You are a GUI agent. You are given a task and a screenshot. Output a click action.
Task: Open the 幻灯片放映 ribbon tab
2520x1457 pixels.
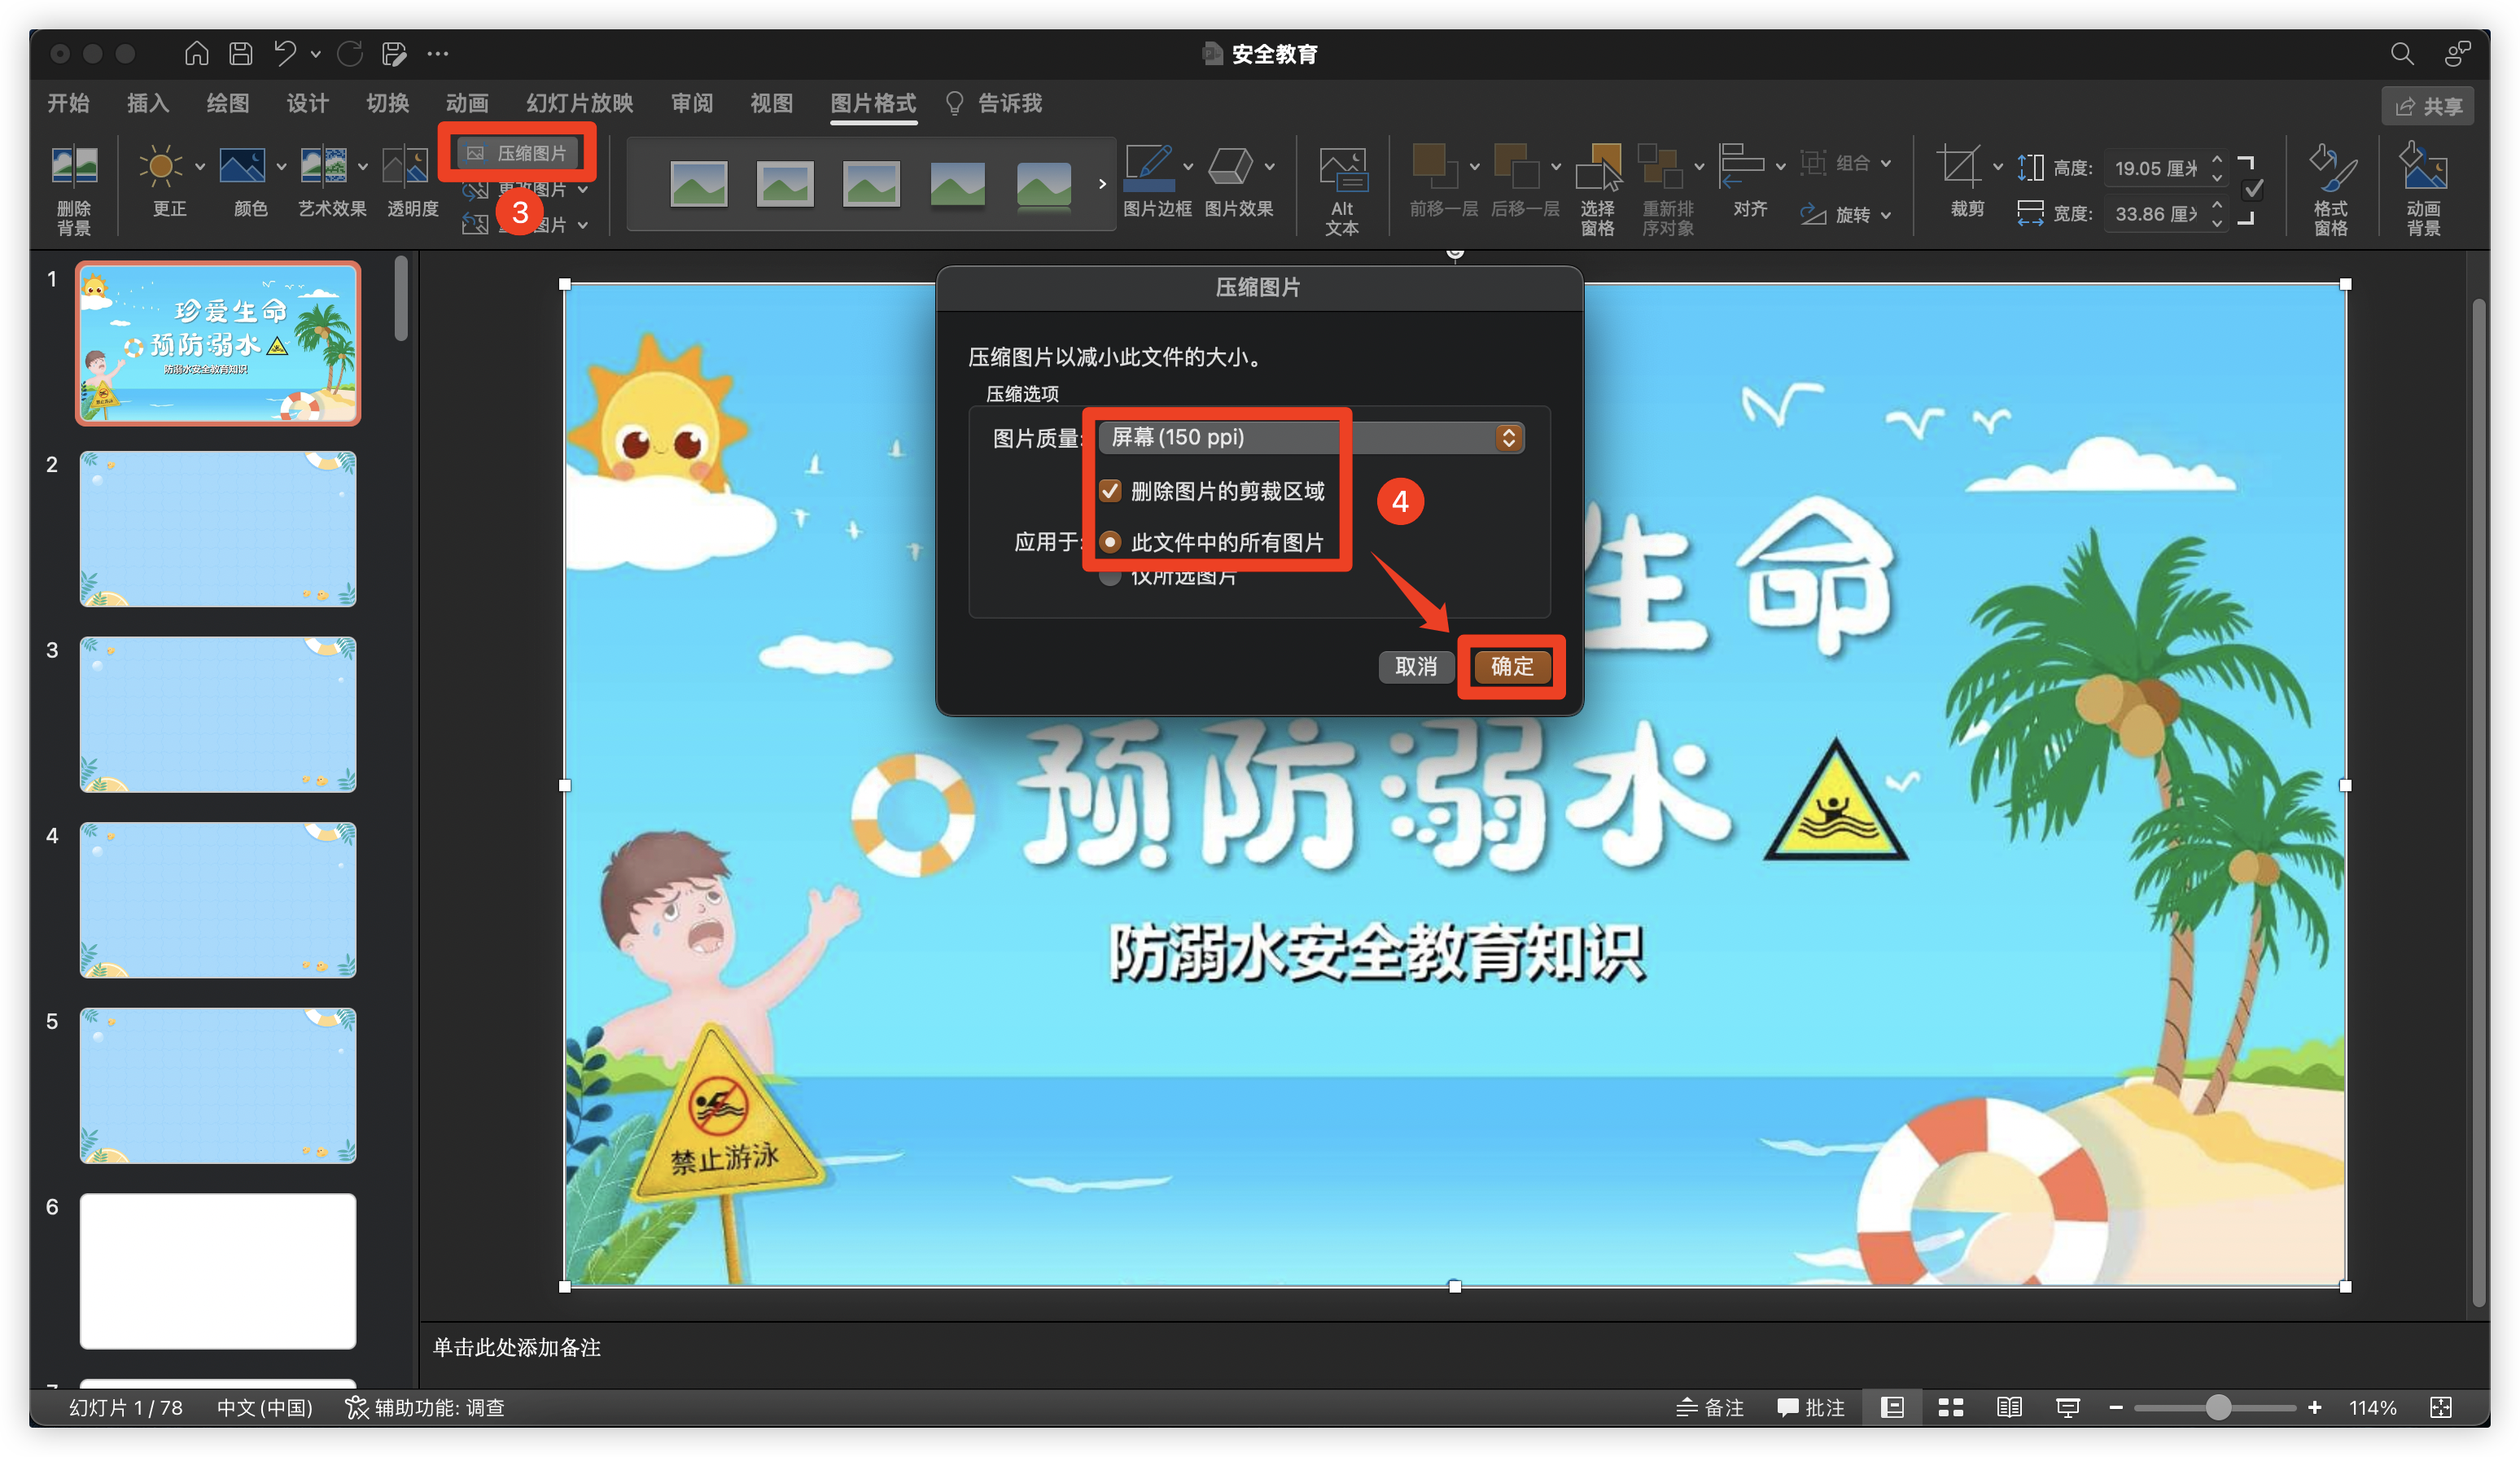580,103
